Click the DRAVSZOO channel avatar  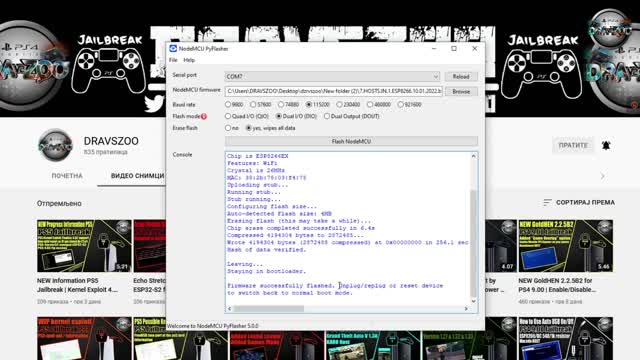[55, 146]
